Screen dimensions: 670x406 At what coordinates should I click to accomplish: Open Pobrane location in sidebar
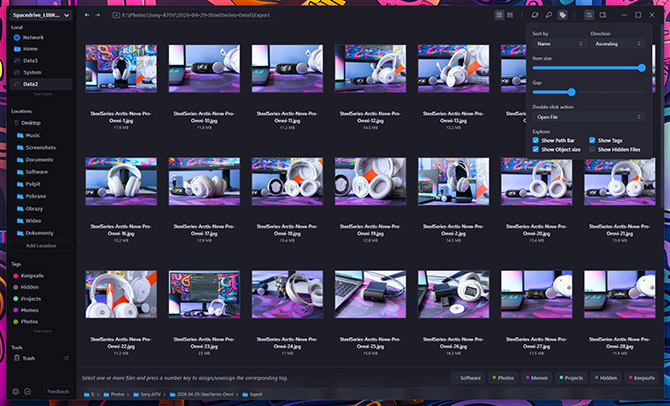41,196
